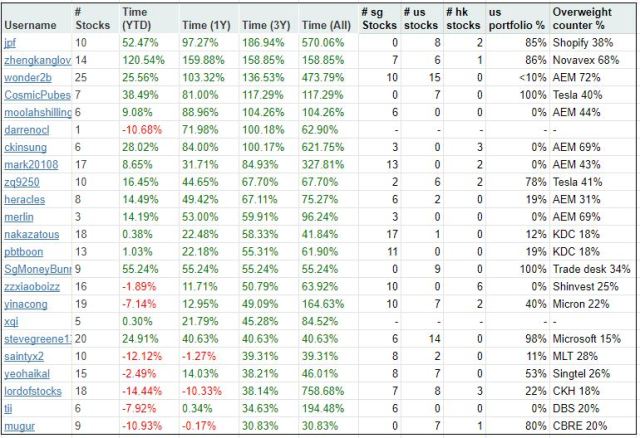Viewport: 640px width, 438px height.
Task: Open moolahshilling user link
Action: click(x=37, y=112)
